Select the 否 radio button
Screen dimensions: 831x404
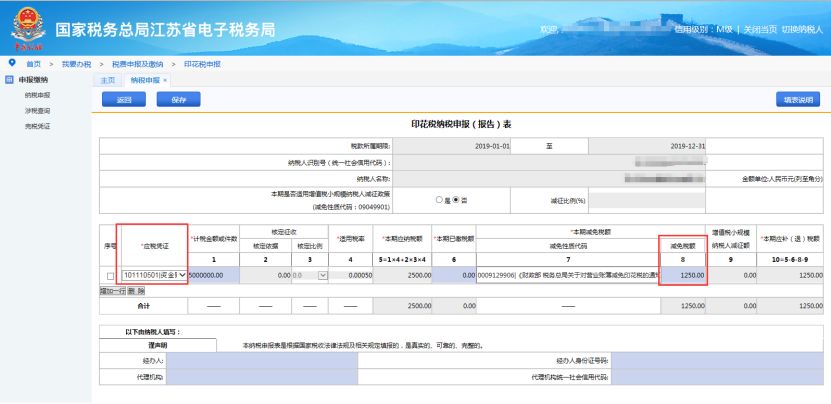click(456, 199)
